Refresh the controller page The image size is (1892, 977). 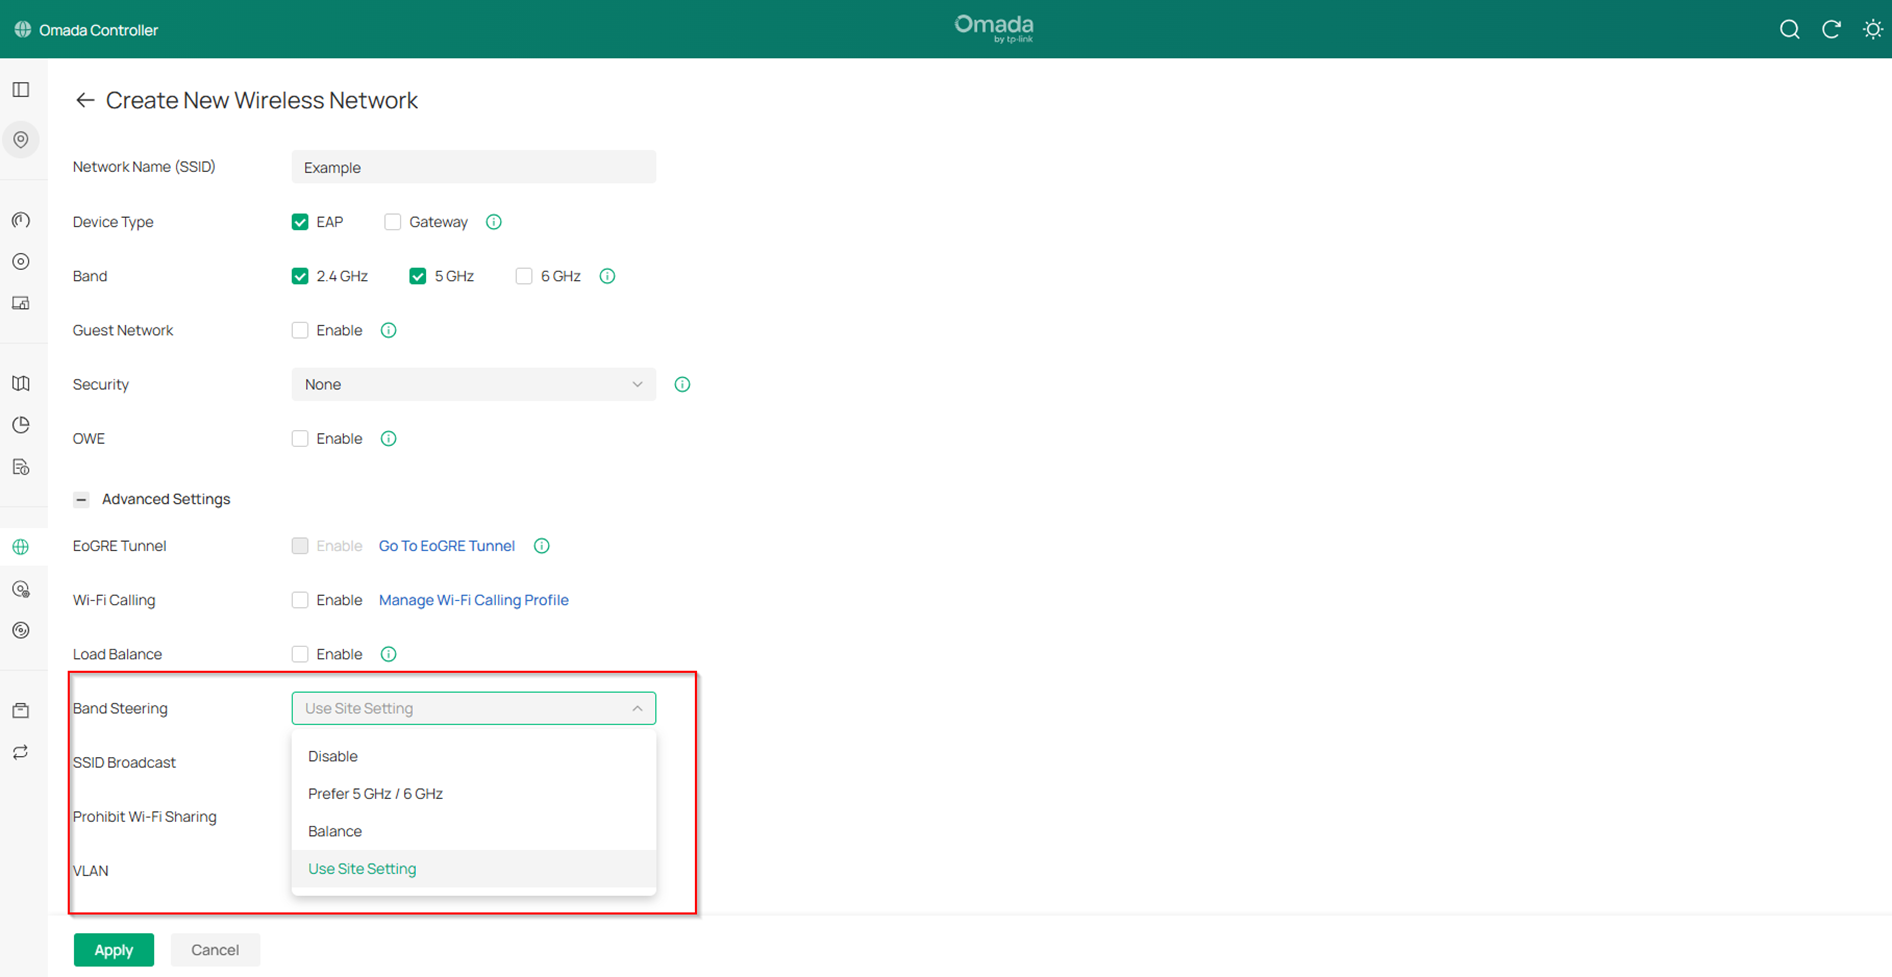[x=1831, y=29]
